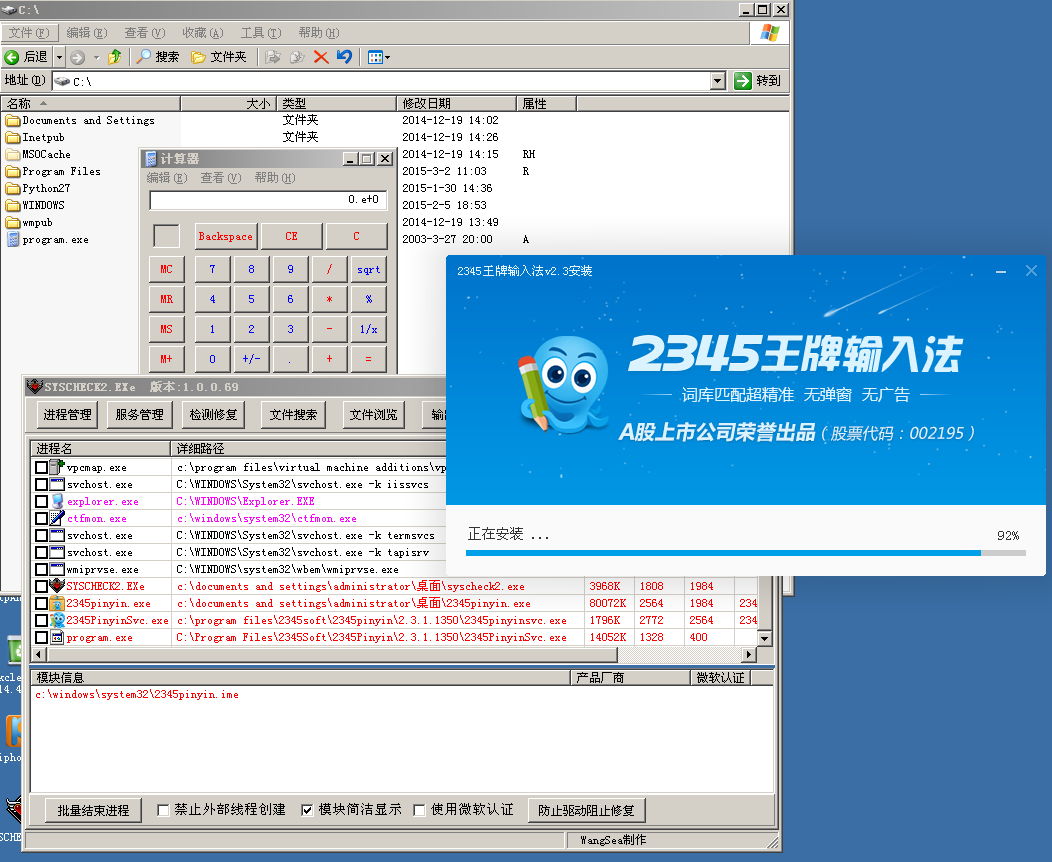This screenshot has width=1052, height=862.
Task: Uncheck the 模块简洁显示 option
Action: pyautogui.click(x=307, y=810)
